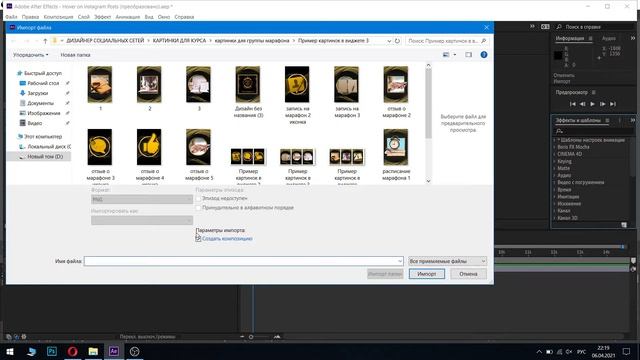Open the 'Композиция' menu
The image size is (640, 360).
58,17
